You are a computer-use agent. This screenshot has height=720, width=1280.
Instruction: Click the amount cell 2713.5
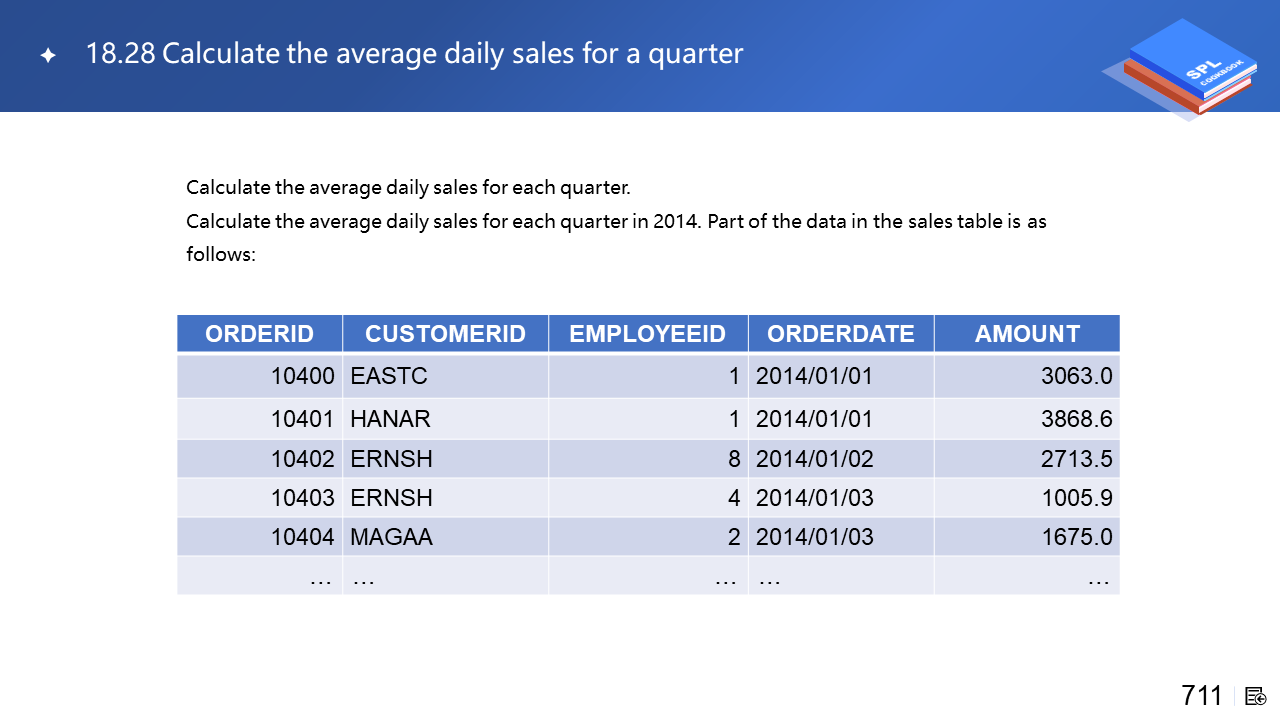click(1076, 459)
